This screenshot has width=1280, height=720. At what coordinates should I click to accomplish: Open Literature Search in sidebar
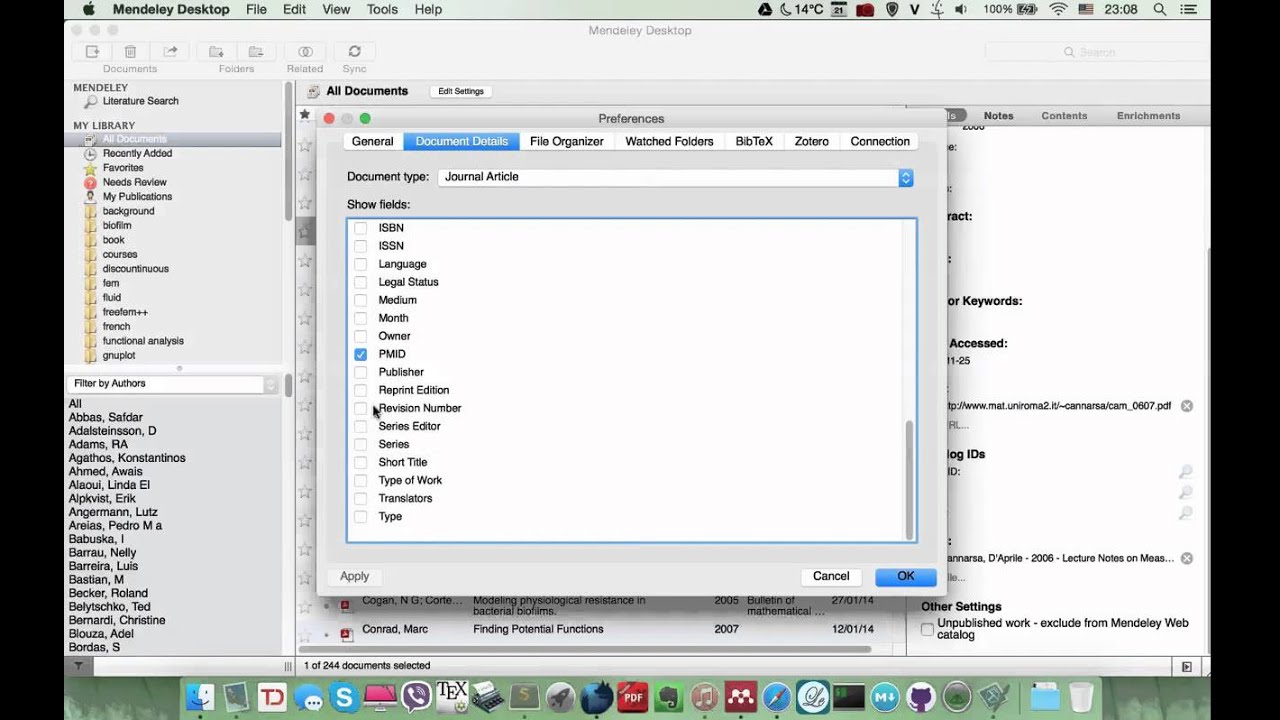140,101
